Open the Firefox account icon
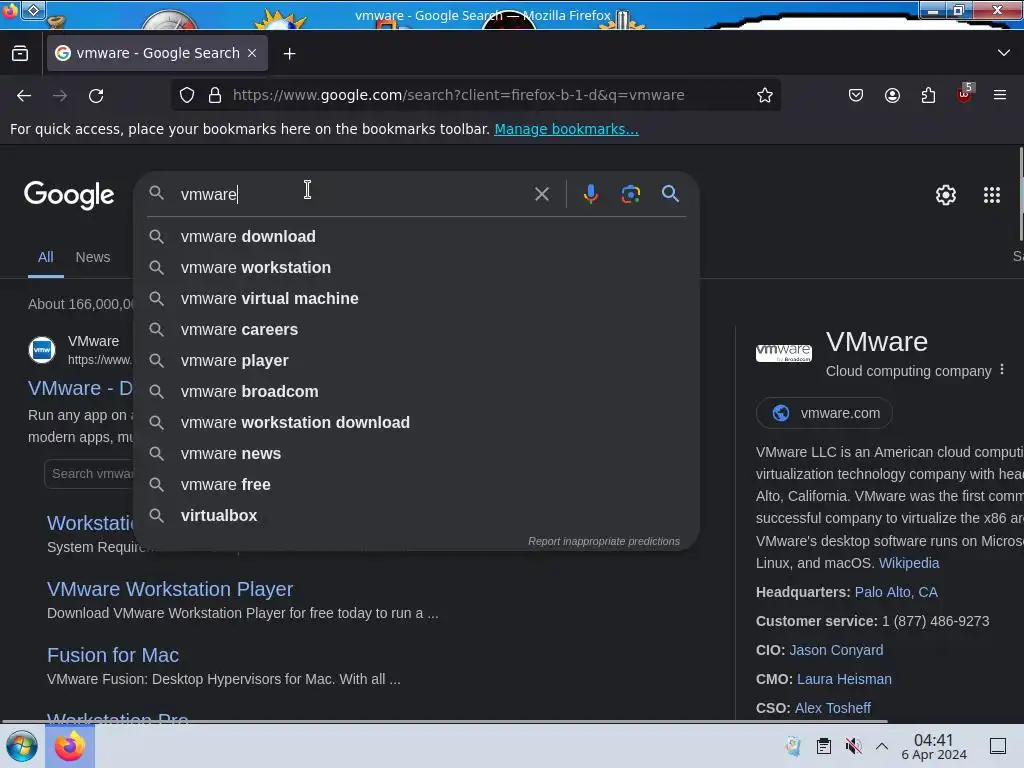This screenshot has height=768, width=1024. tap(892, 95)
